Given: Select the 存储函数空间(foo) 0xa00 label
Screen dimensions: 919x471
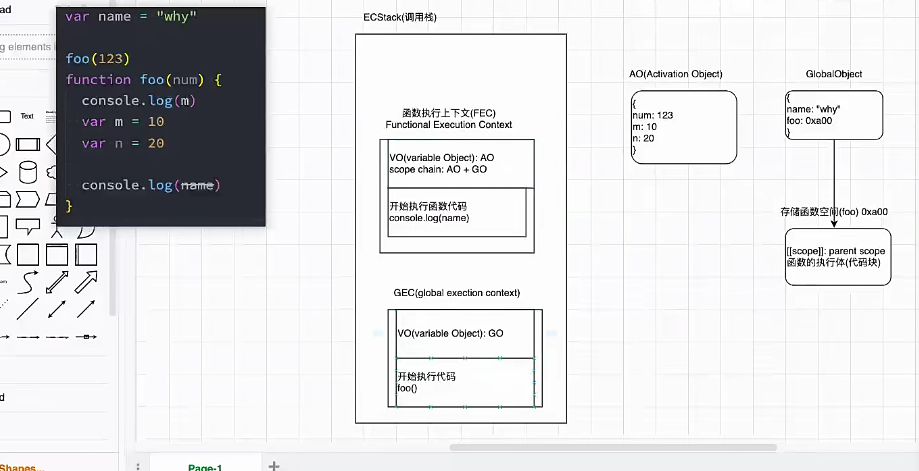Looking at the screenshot, I should pos(833,212).
